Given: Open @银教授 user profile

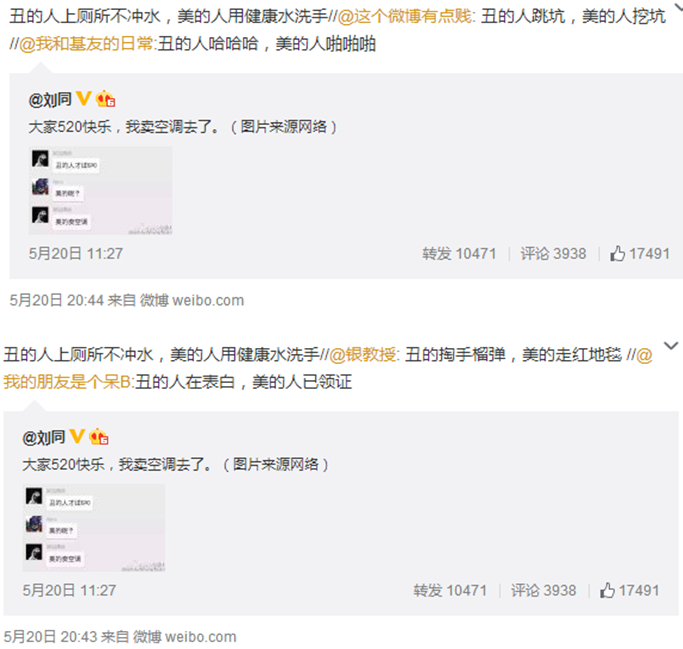Looking at the screenshot, I should (363, 355).
